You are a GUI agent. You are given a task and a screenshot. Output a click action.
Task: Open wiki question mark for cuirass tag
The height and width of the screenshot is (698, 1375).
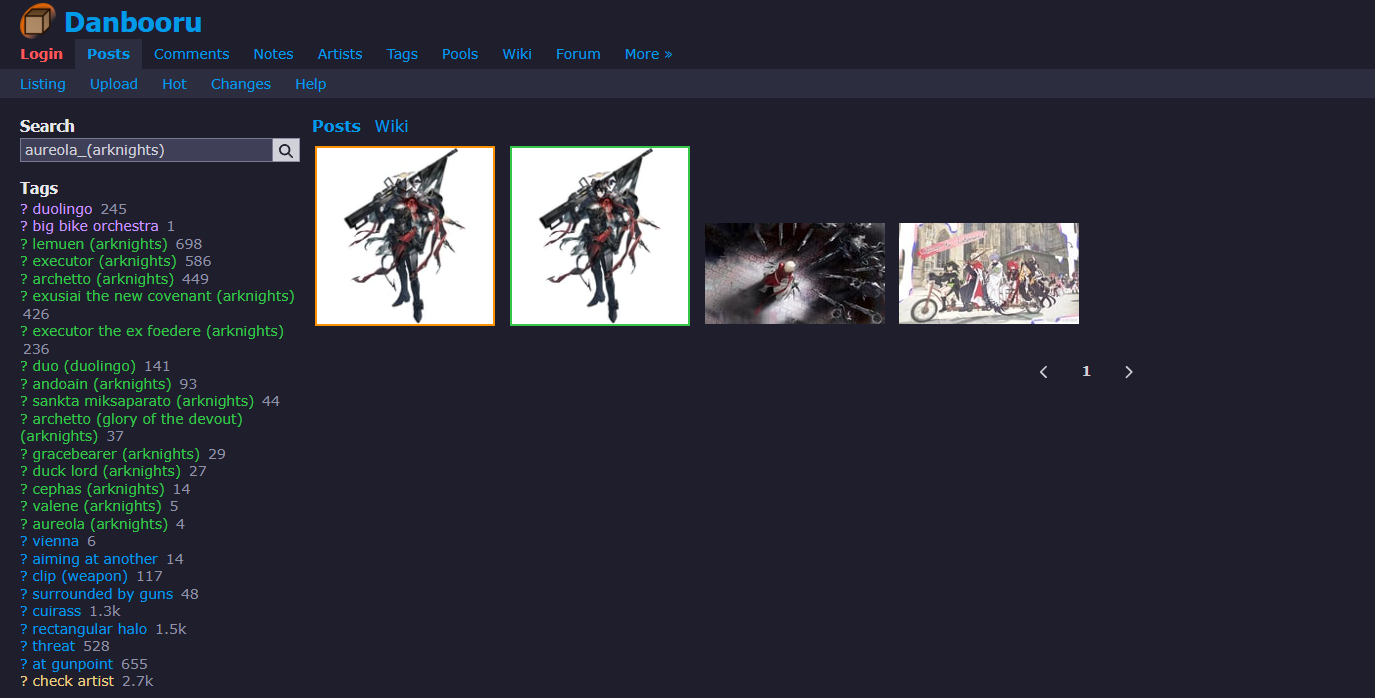(24, 611)
